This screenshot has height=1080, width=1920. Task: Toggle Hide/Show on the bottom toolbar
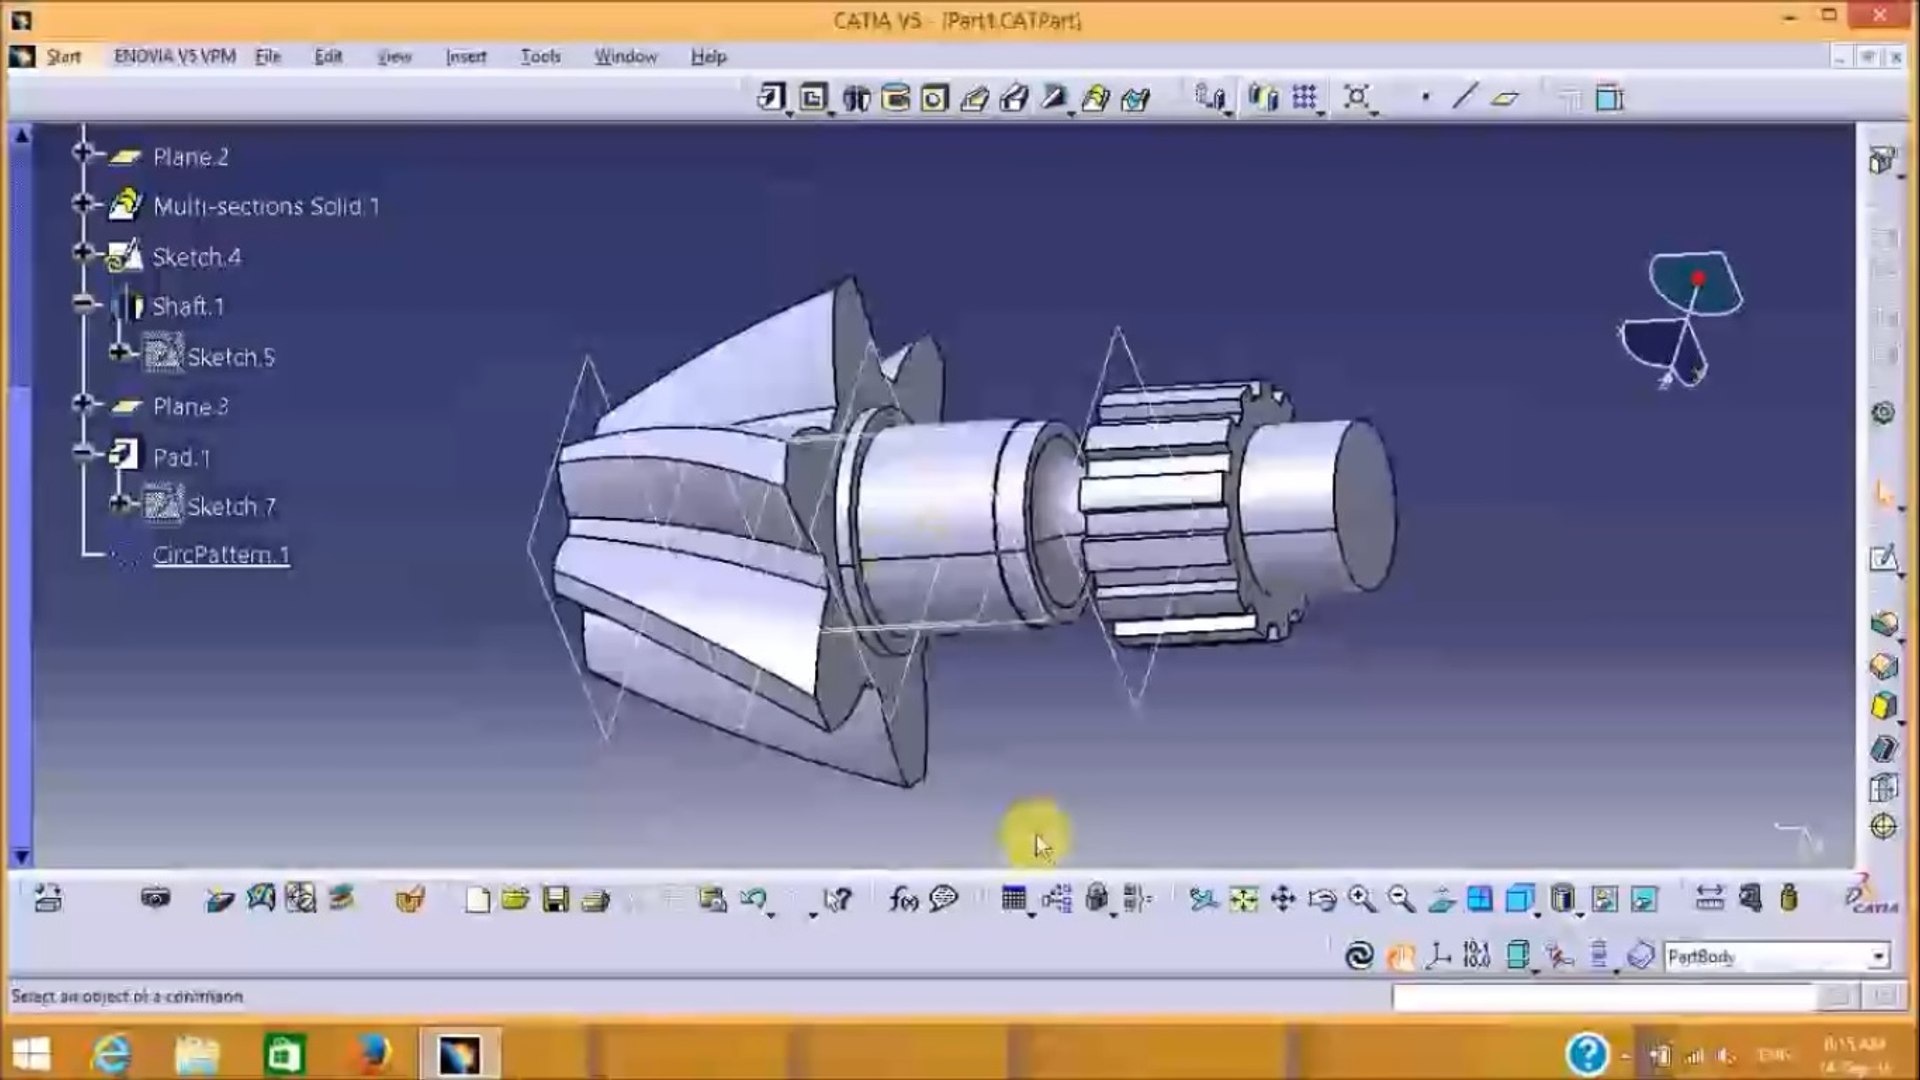coord(1604,900)
